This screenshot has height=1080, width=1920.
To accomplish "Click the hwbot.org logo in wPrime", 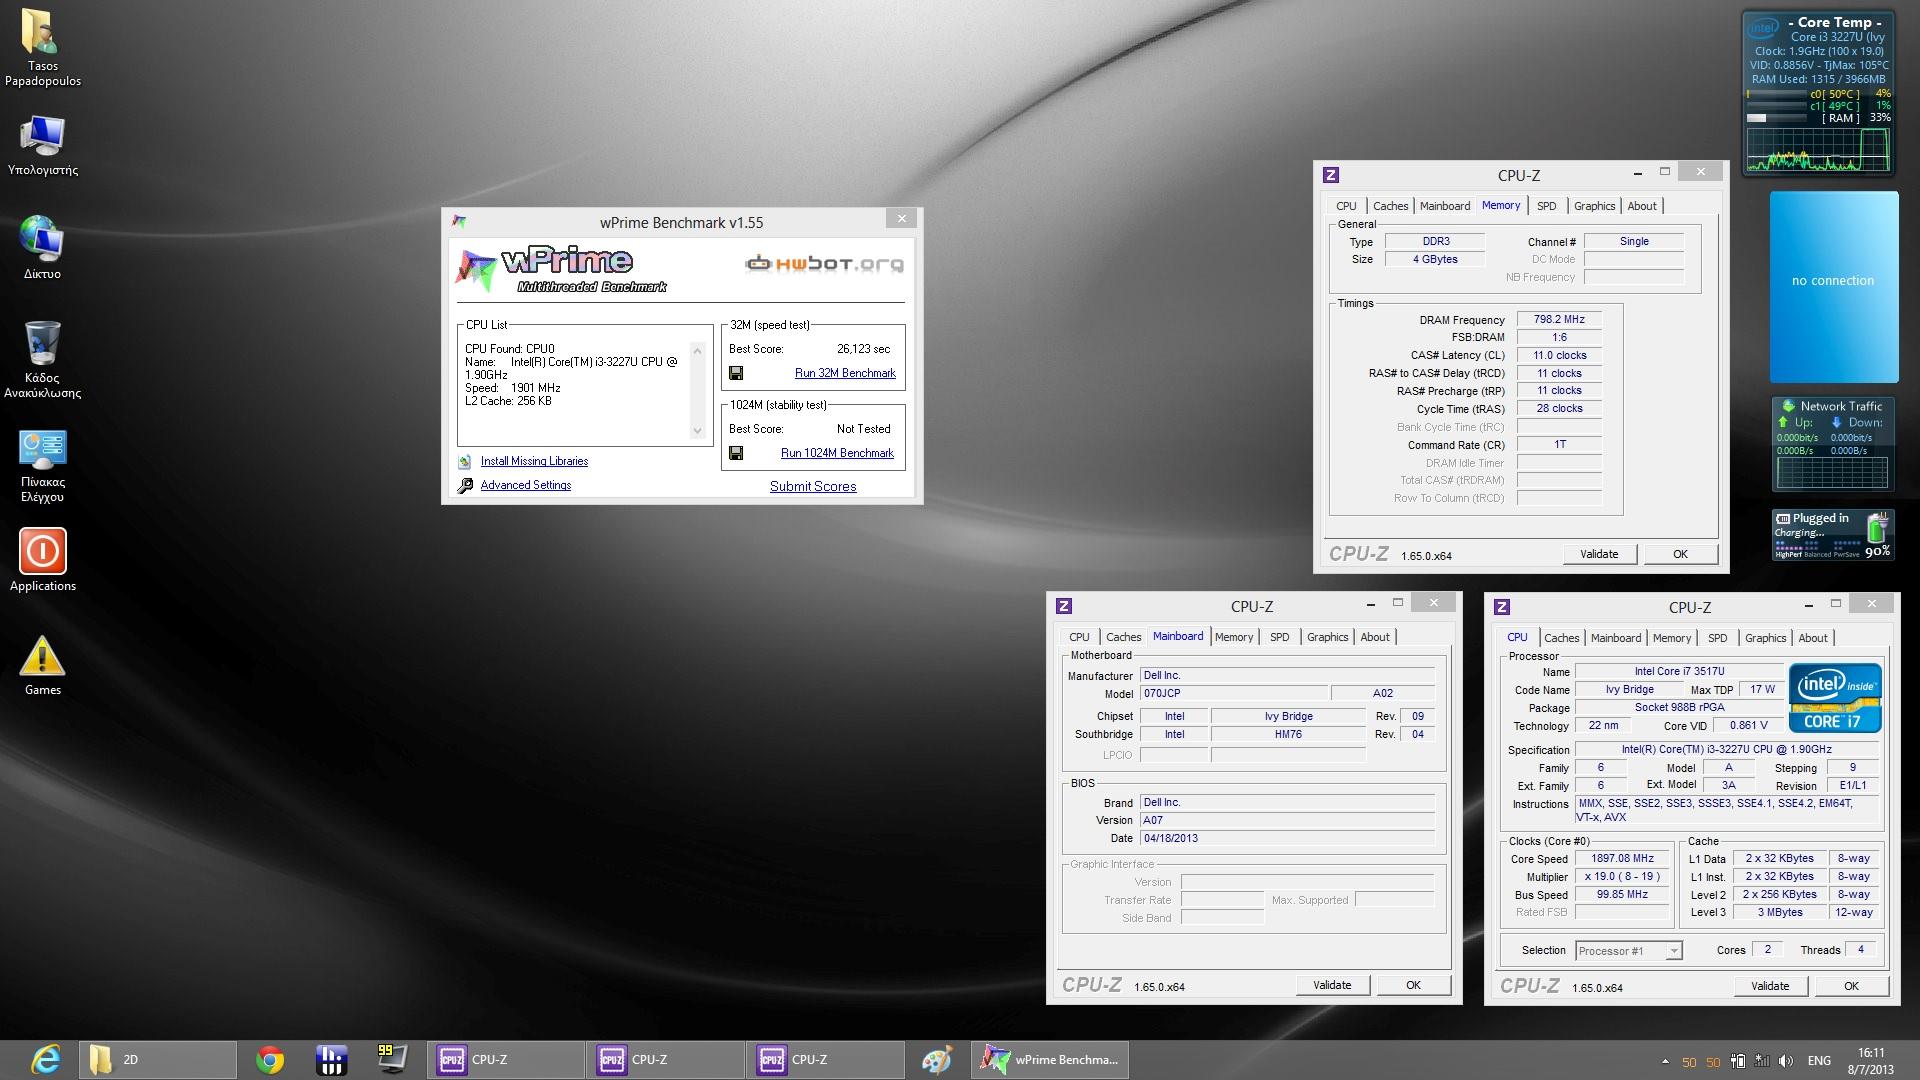I will tap(824, 264).
